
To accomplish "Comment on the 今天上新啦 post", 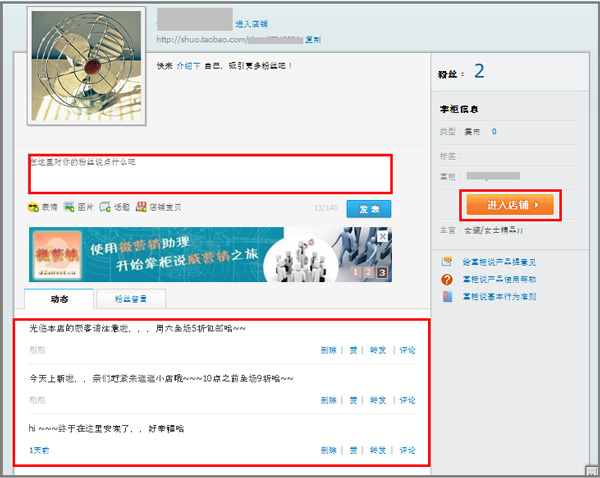I will pos(407,400).
